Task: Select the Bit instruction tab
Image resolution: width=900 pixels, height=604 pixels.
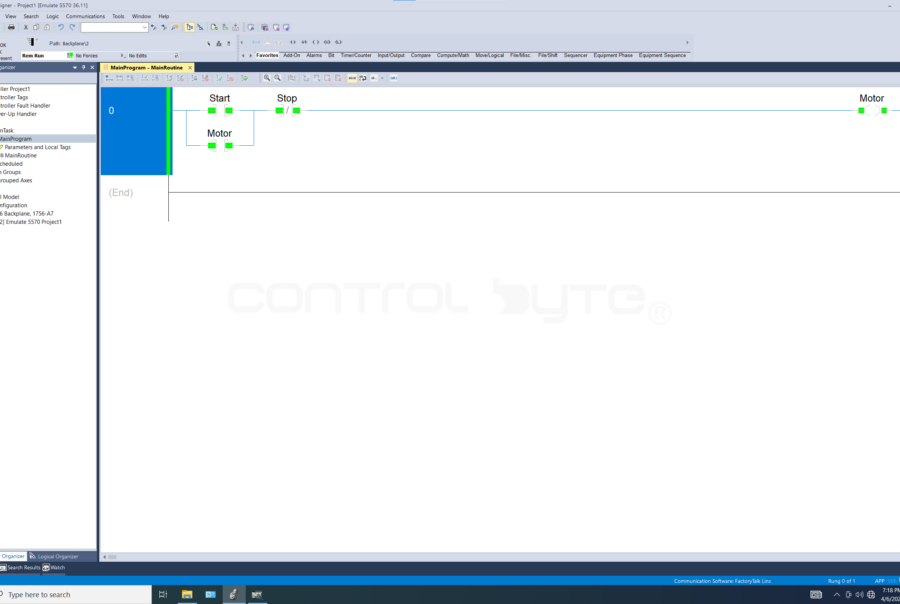Action: (x=331, y=55)
